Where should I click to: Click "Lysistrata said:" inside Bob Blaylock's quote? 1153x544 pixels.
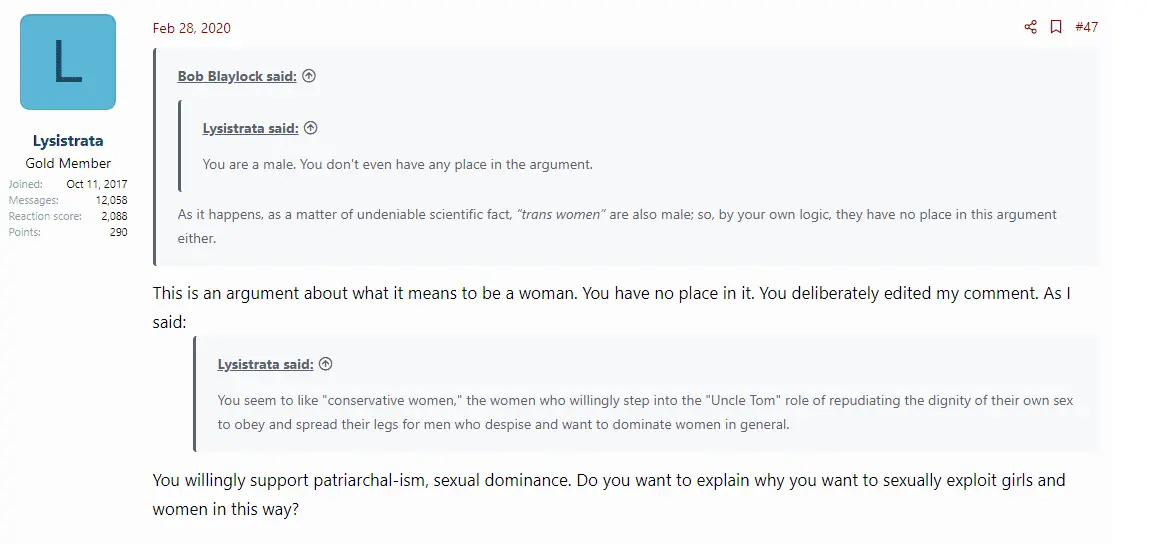tap(250, 128)
